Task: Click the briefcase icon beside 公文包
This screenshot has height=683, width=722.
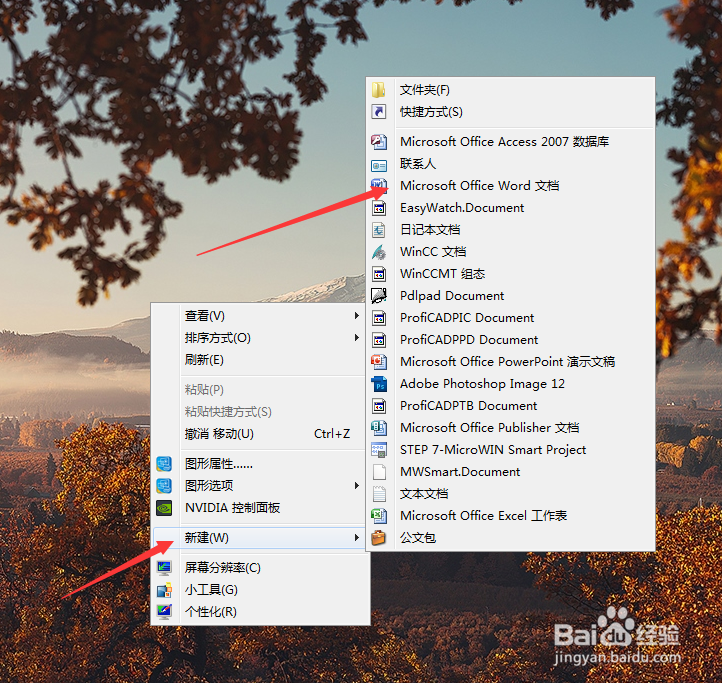Action: click(378, 538)
